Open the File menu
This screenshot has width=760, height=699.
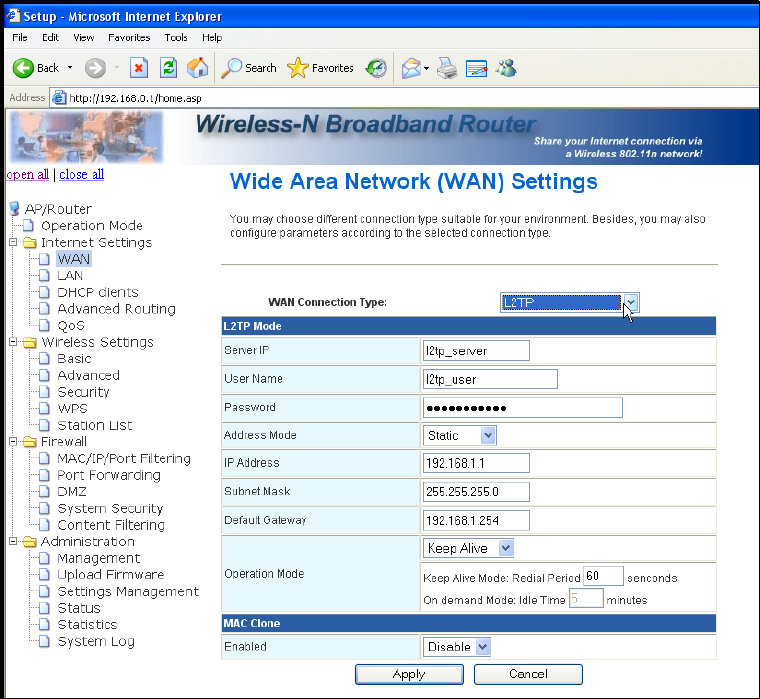click(20, 37)
